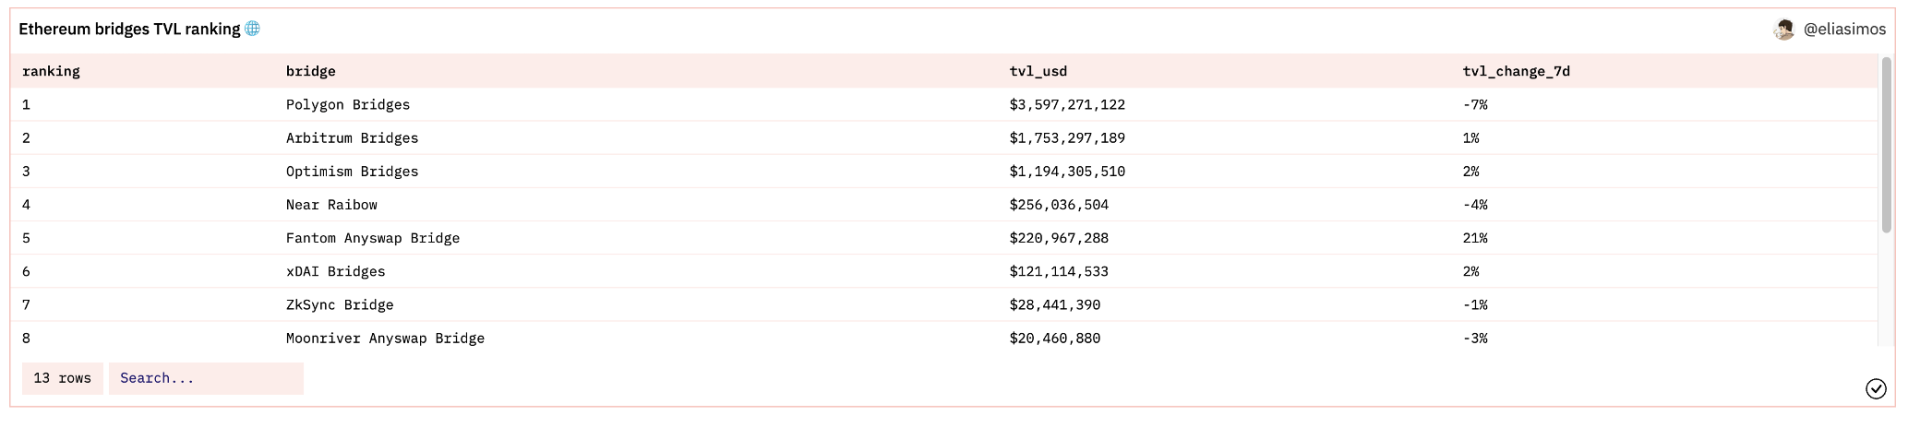1920x428 pixels.
Task: Click the ZkSync Bridge TVL value $28,441,390
Action: (1054, 305)
